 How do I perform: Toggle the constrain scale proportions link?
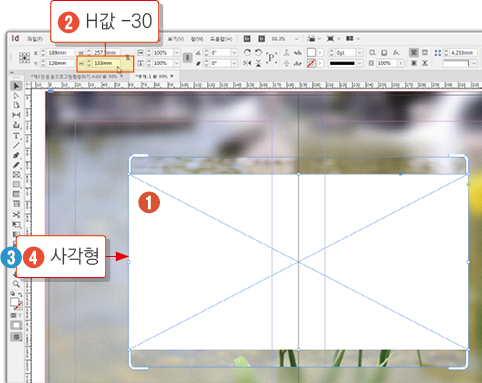click(188, 58)
